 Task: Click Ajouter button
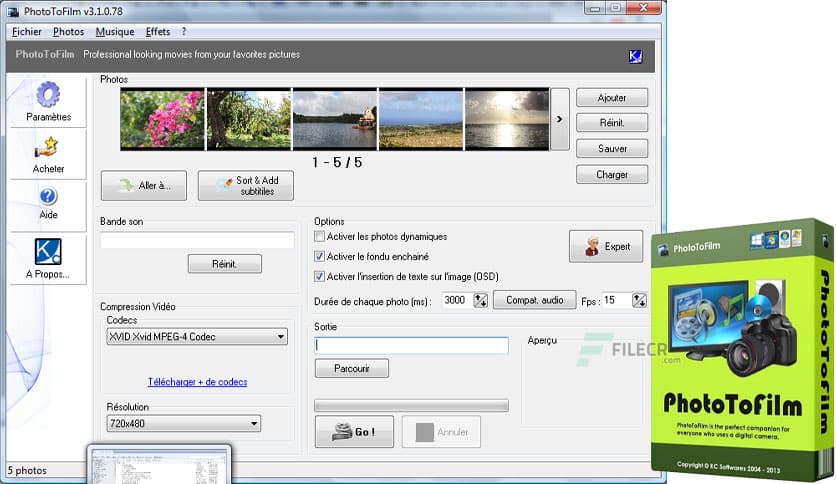[612, 98]
